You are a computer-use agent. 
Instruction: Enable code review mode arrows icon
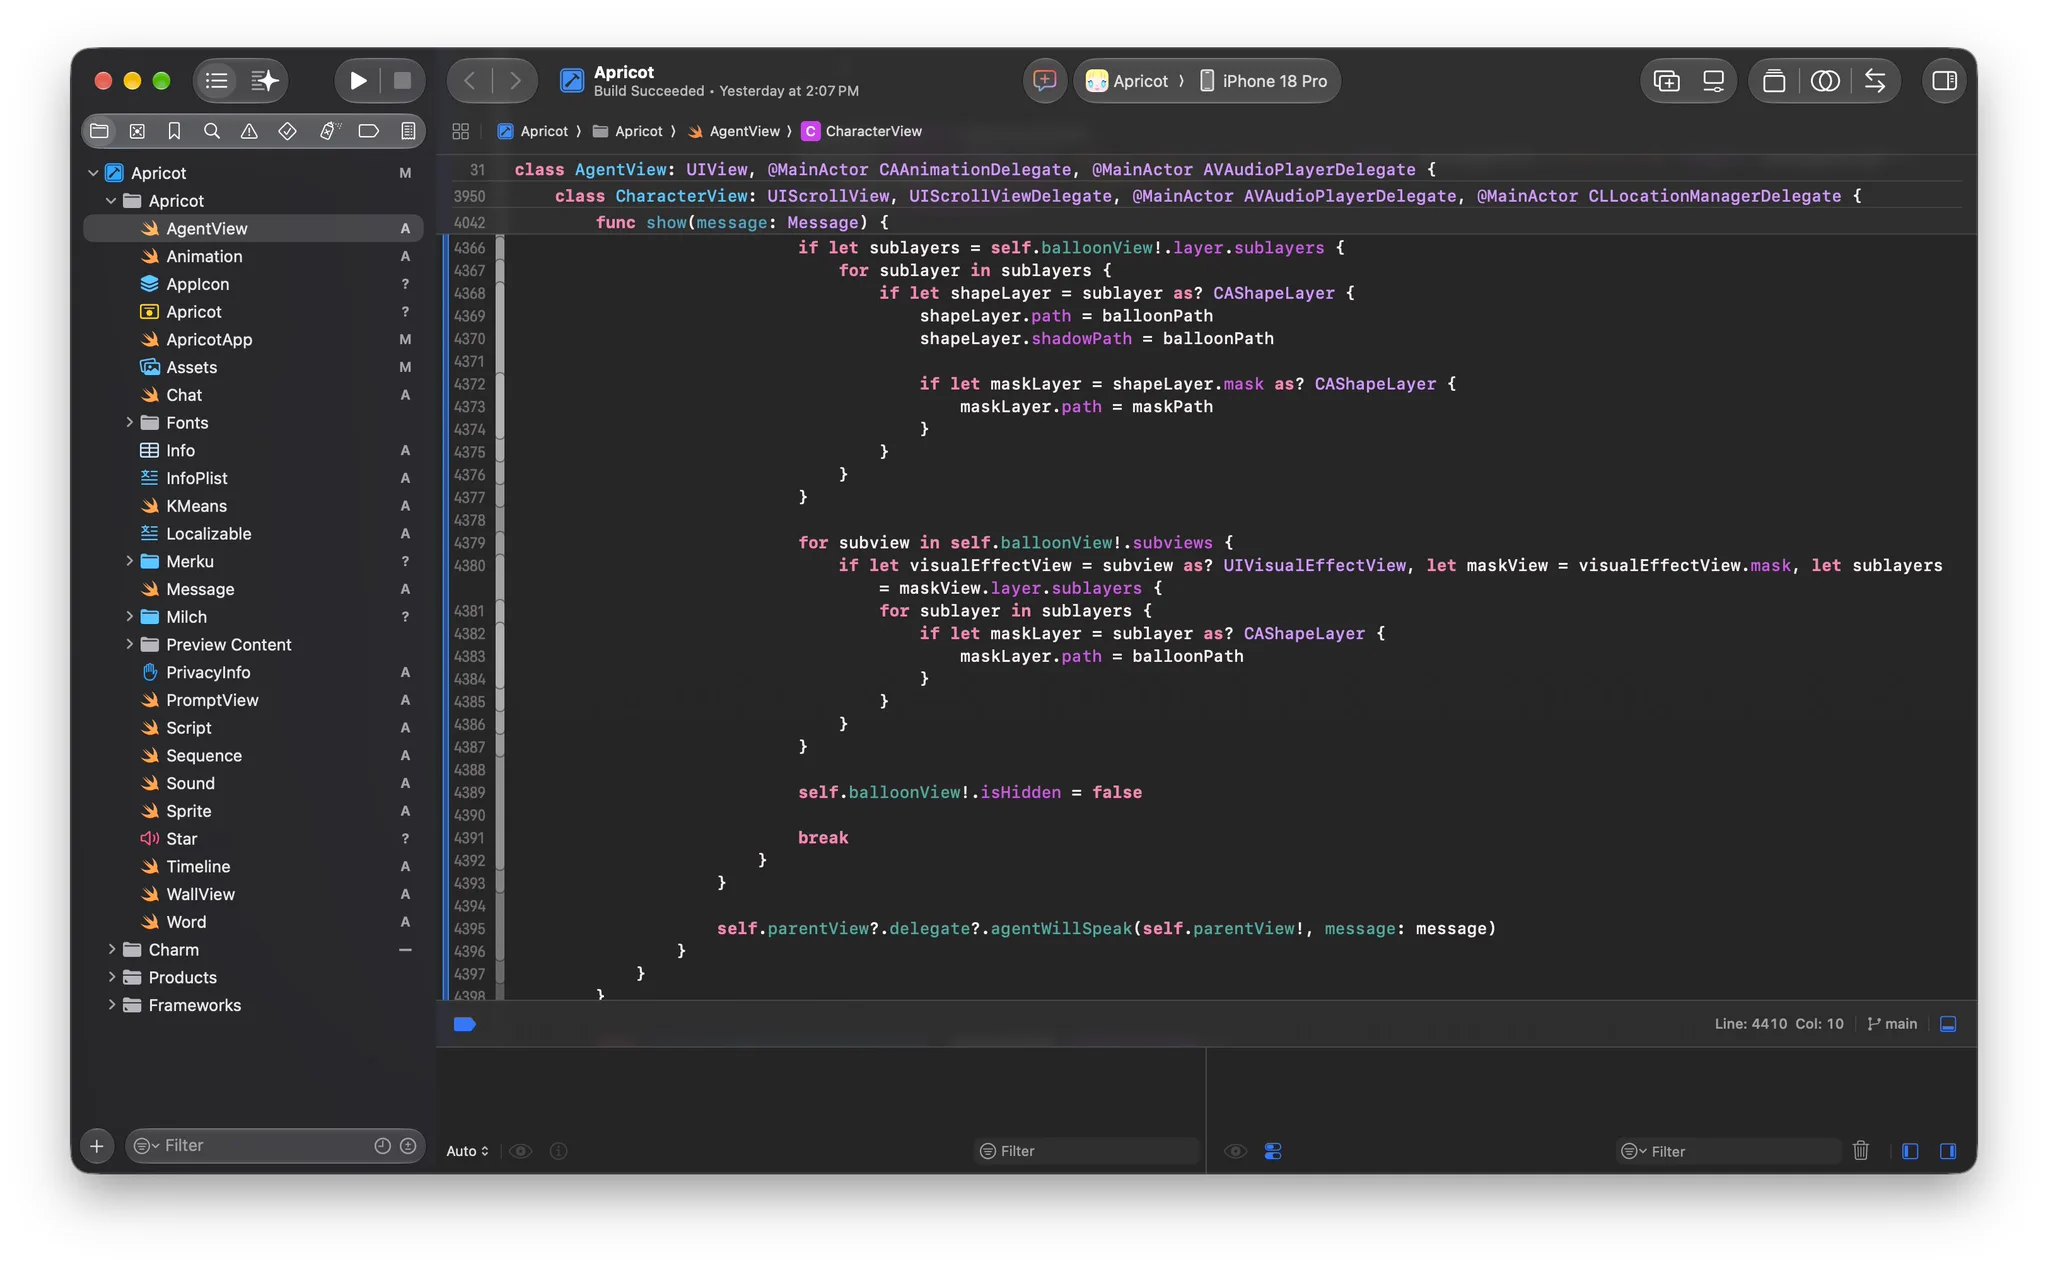point(1875,81)
